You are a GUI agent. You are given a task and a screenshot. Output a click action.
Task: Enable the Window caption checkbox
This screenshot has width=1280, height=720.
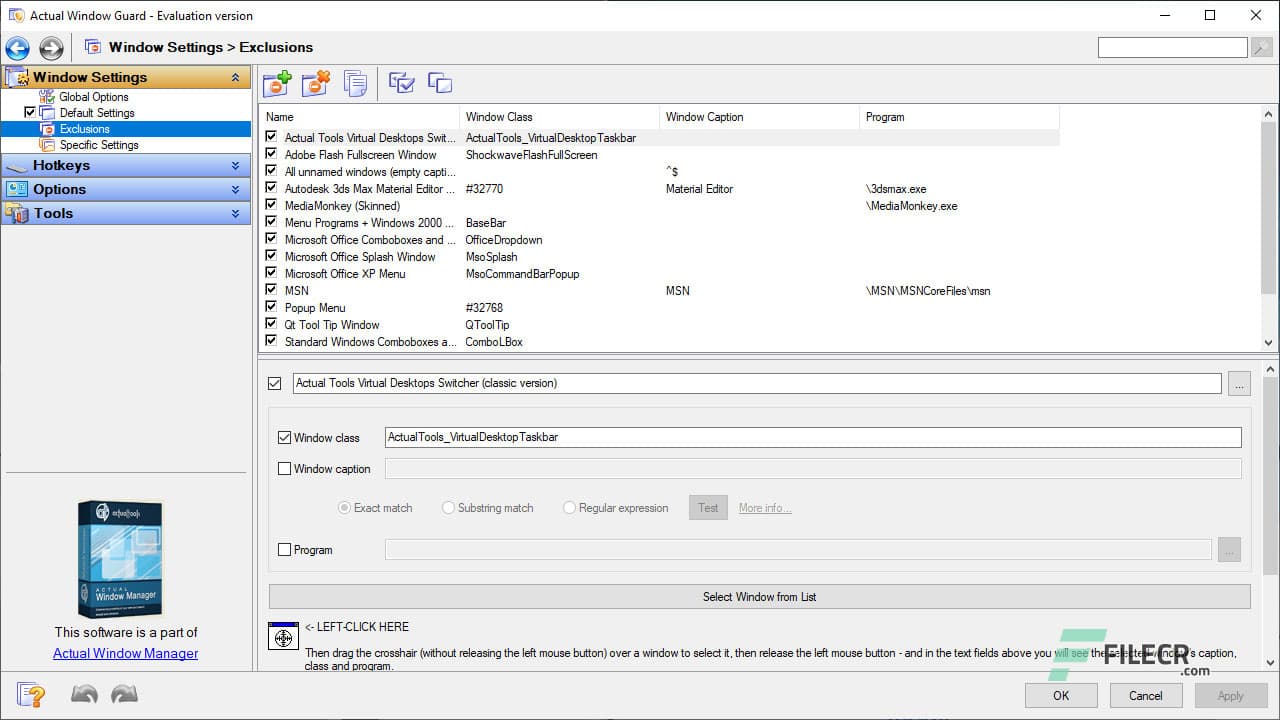[284, 468]
